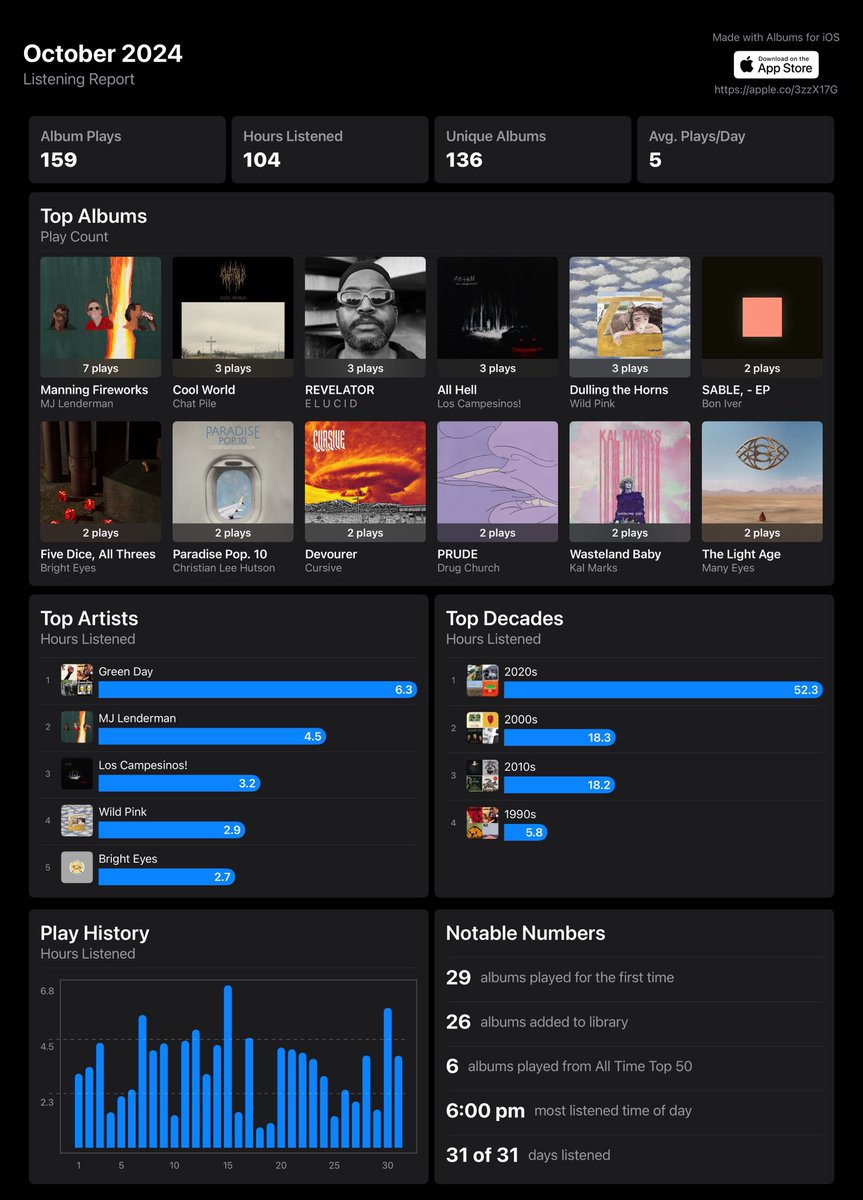This screenshot has width=863, height=1200.
Task: Click the E L U C I D artist name
Action: coord(332,404)
